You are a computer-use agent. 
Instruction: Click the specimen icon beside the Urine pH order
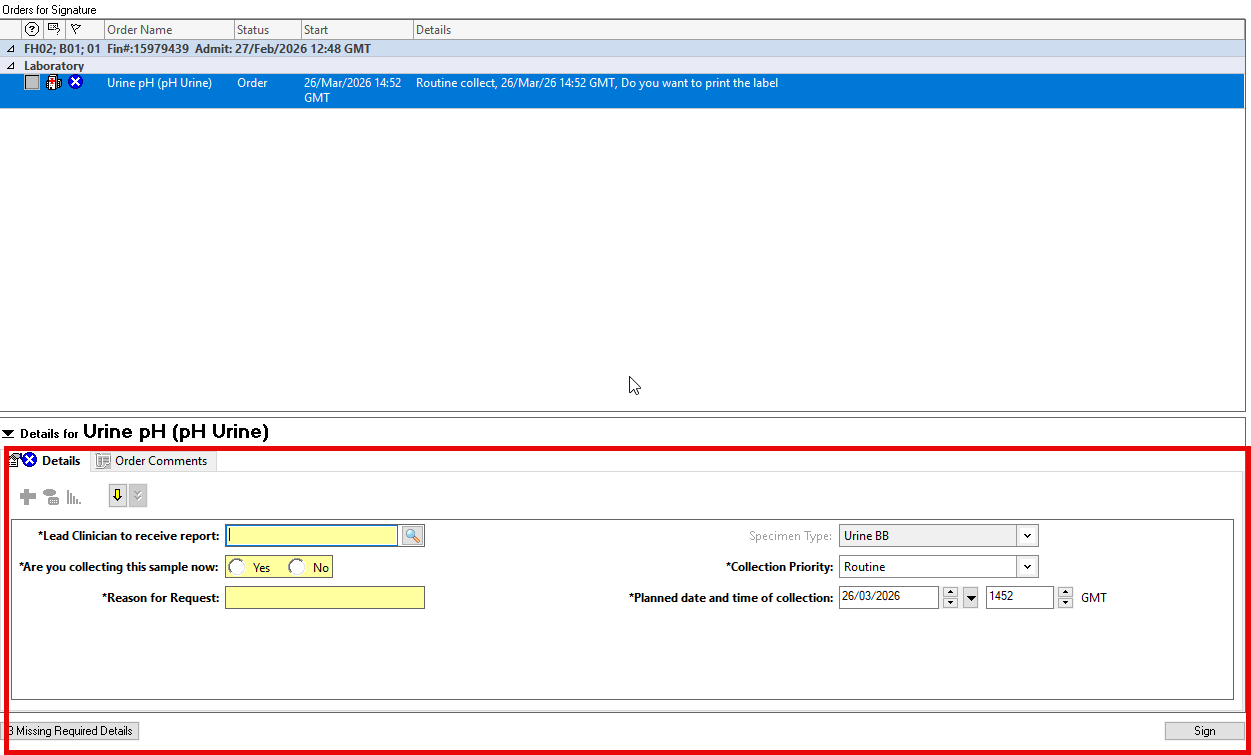pos(54,83)
